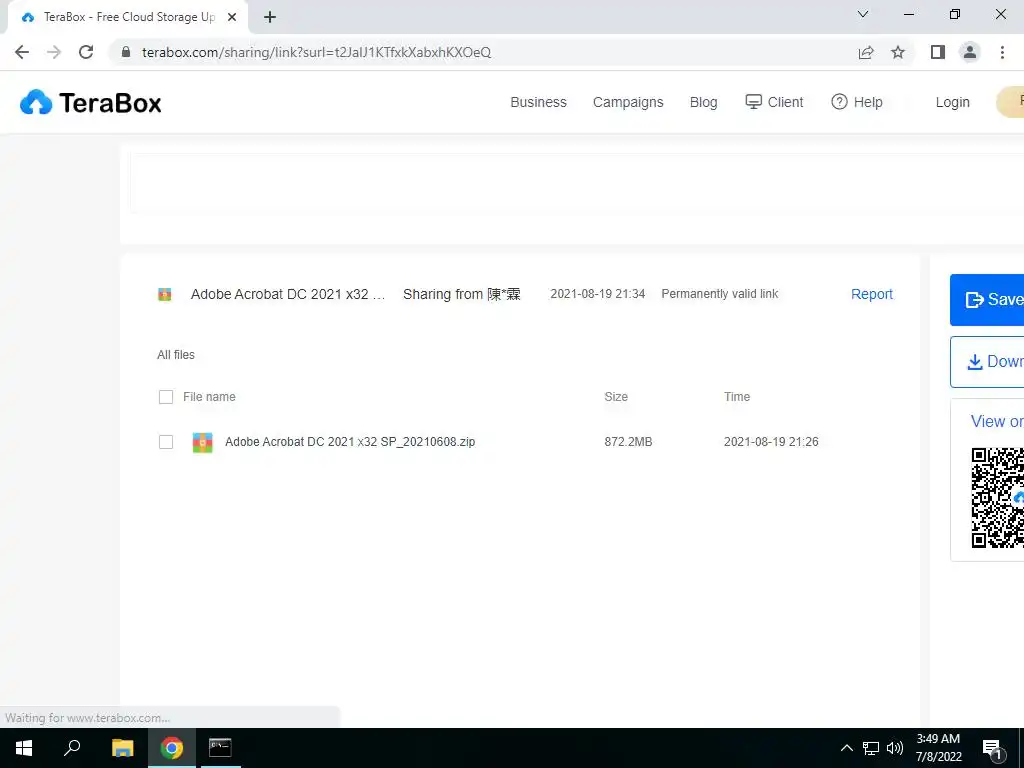Bookmark this page with star icon
The image size is (1024, 768).
pos(898,52)
